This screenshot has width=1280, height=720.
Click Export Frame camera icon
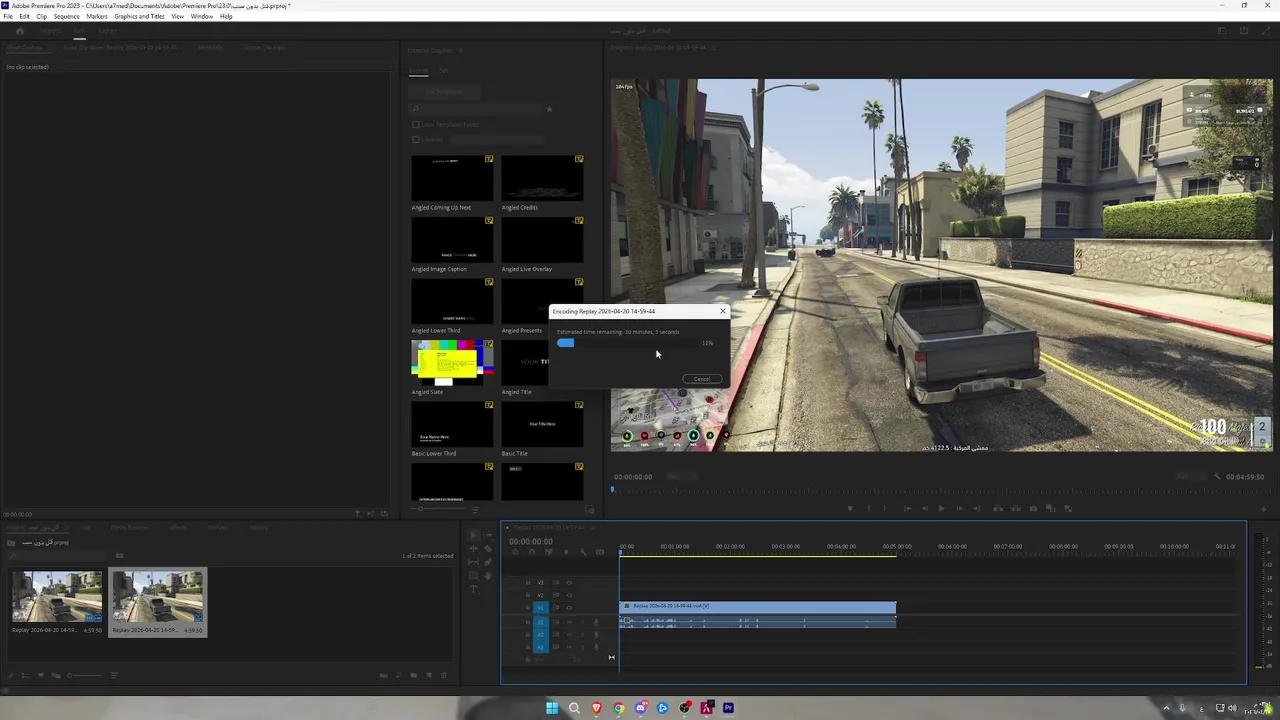1033,508
